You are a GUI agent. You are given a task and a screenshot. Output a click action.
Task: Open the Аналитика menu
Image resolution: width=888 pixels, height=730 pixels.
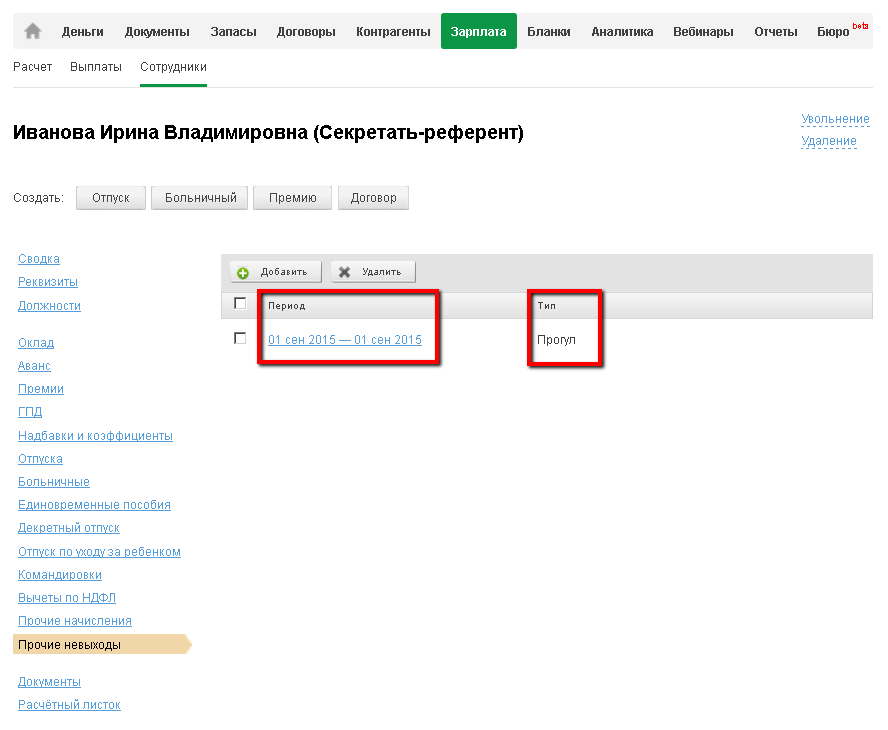pyautogui.click(x=622, y=32)
